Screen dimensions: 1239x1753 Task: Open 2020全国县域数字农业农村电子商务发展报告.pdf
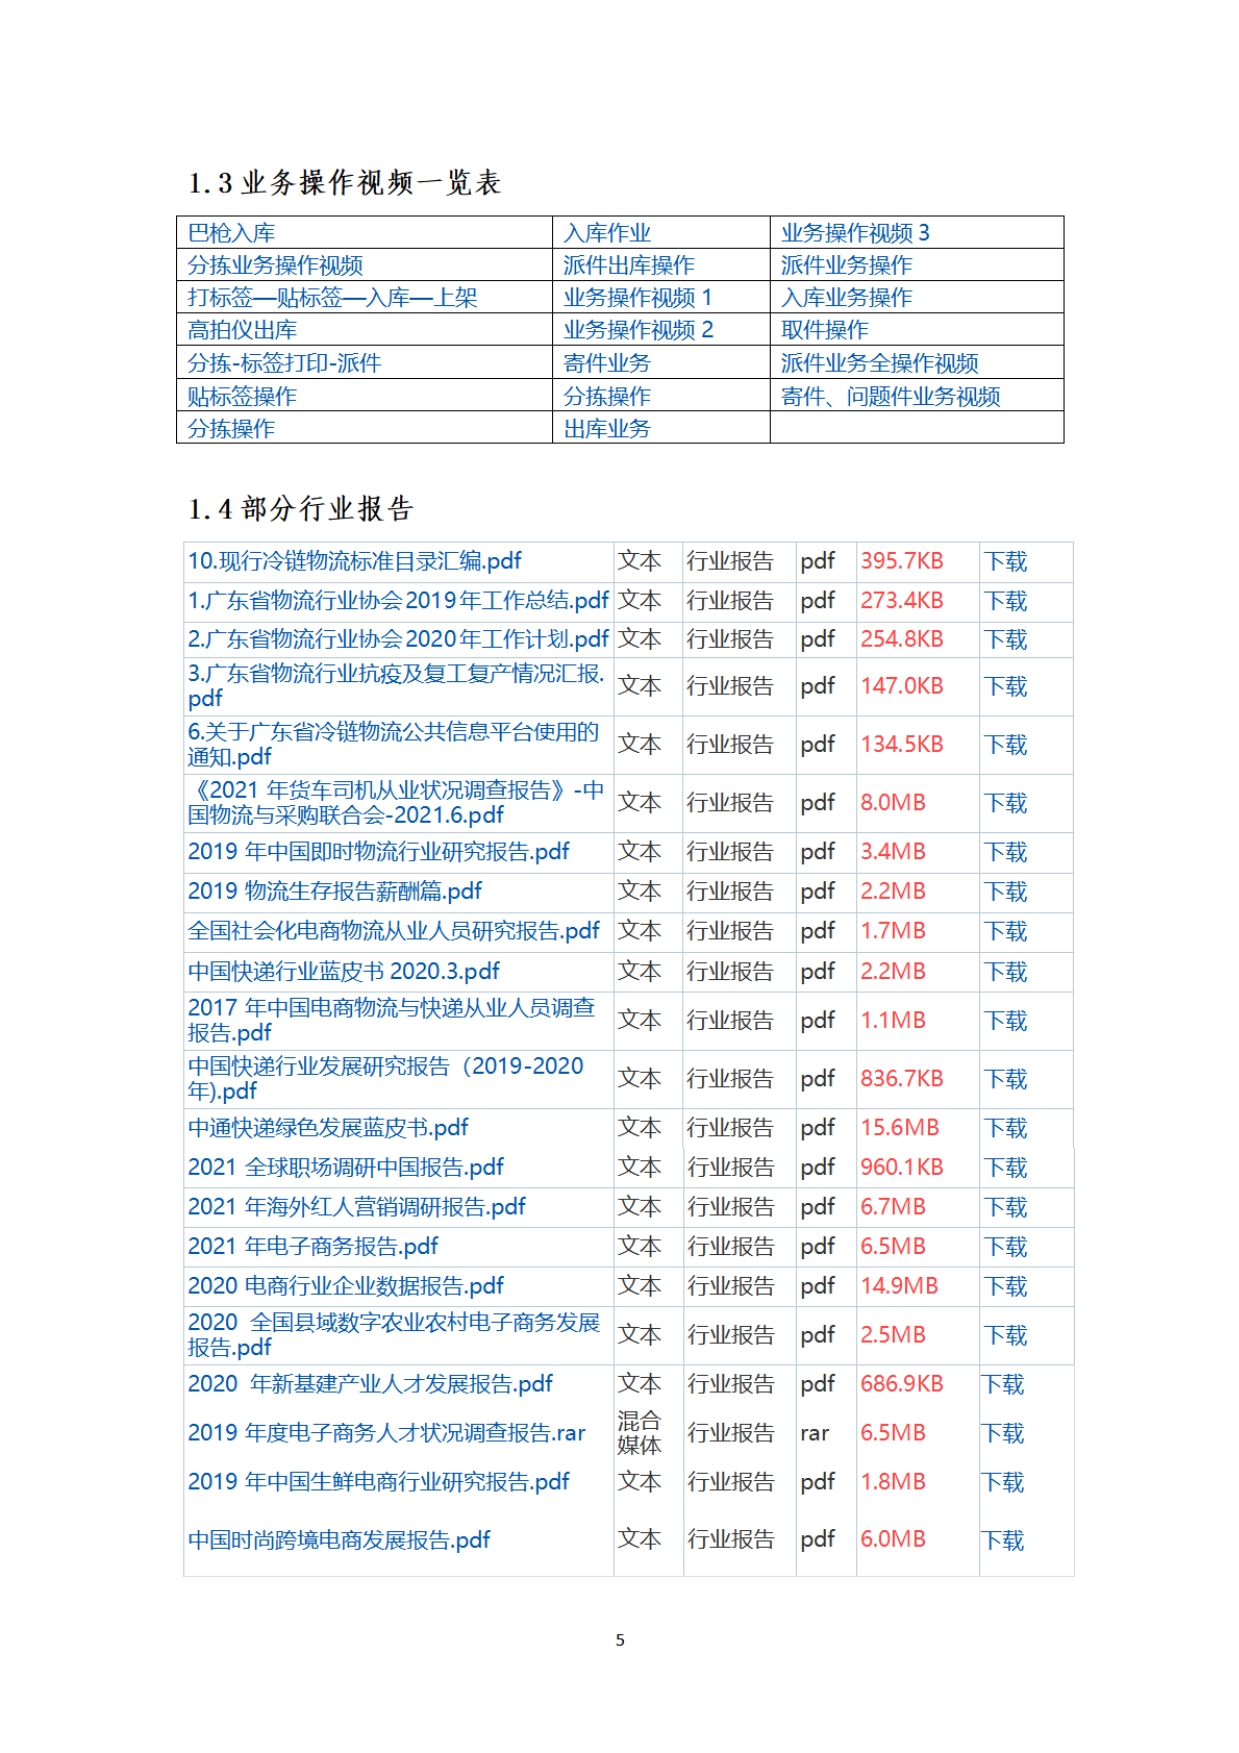(x=393, y=1334)
